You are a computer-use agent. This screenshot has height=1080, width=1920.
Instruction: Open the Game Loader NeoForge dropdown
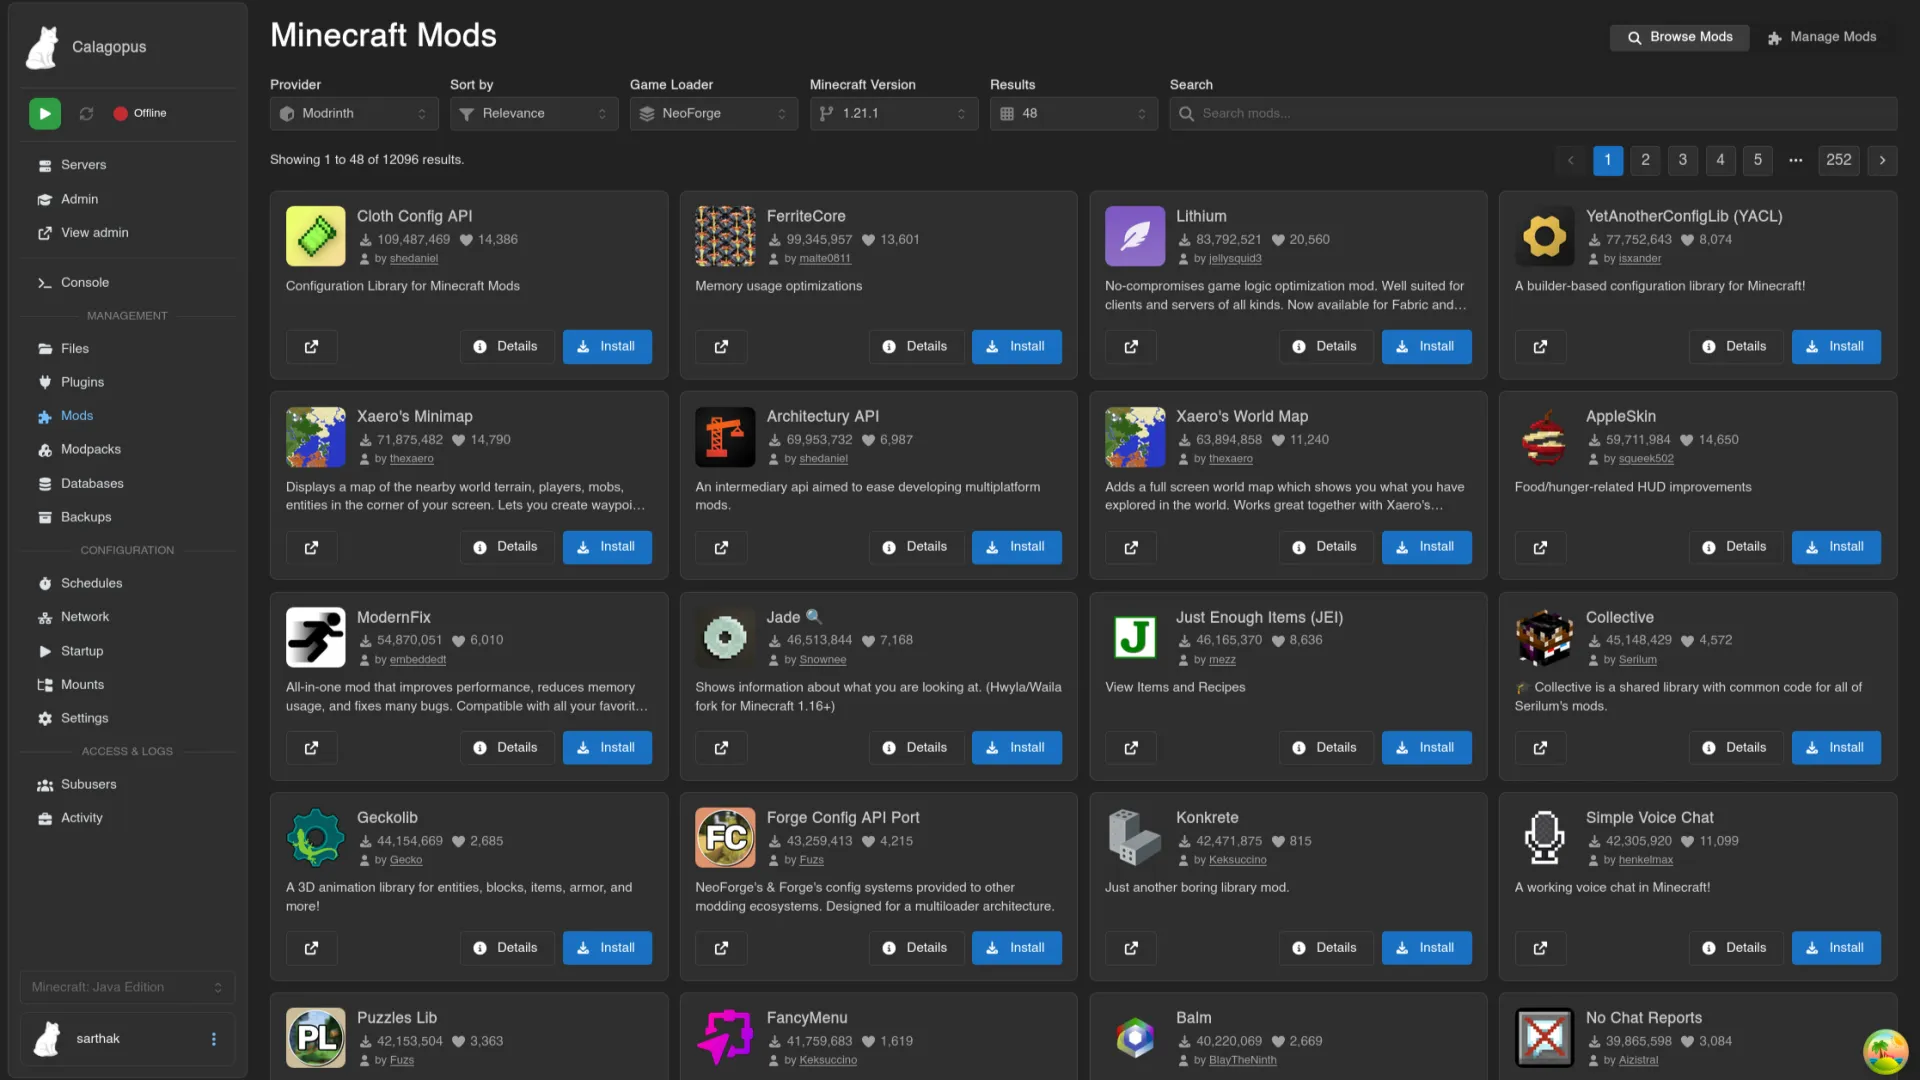(x=713, y=114)
